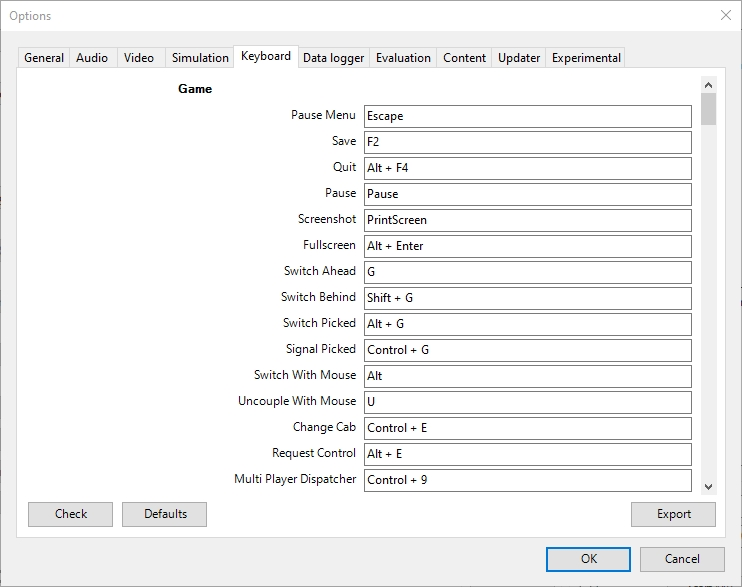Select the Updater tab
The height and width of the screenshot is (587, 742).
[519, 58]
